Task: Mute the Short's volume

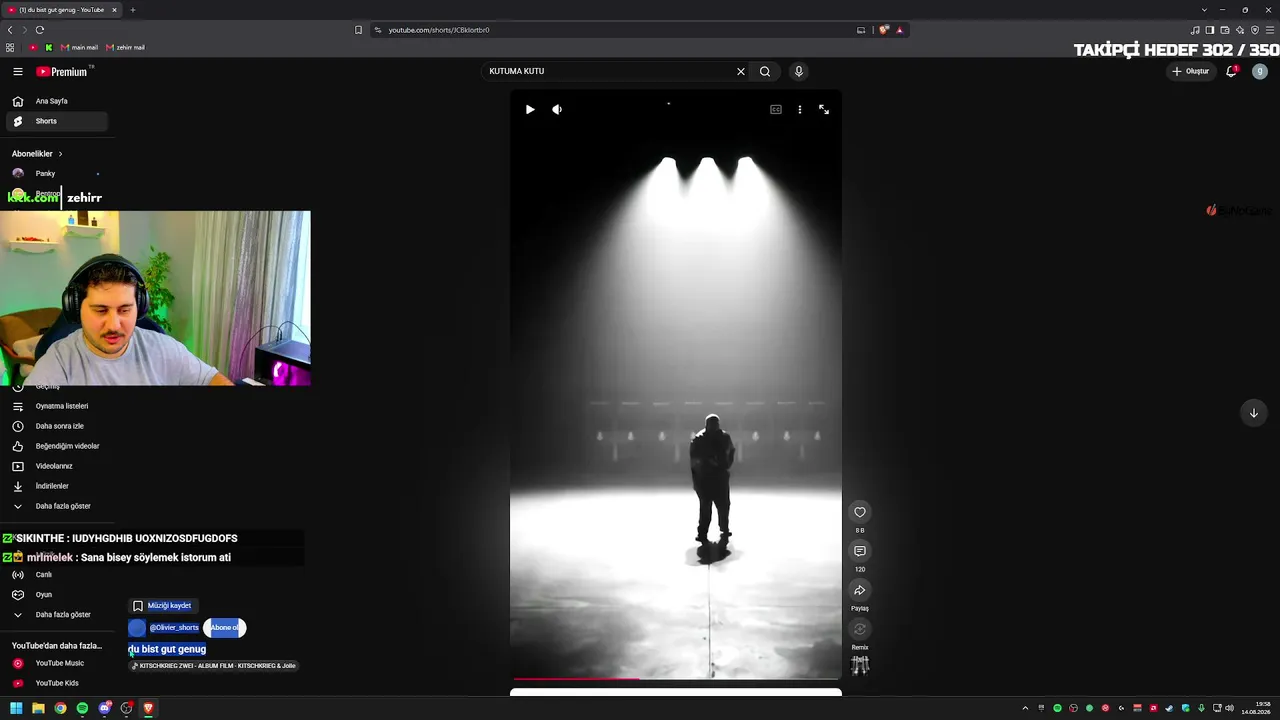Action: pyautogui.click(x=557, y=109)
